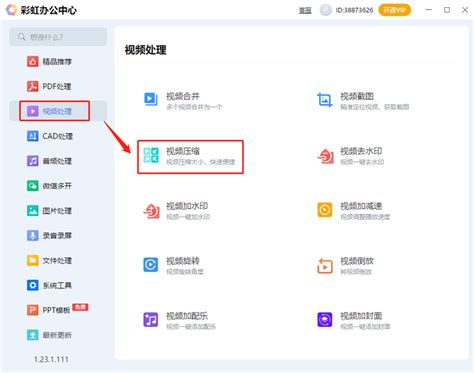Click the 彩虹办公中心 app logo
This screenshot has width=474, height=373.
click(x=11, y=10)
